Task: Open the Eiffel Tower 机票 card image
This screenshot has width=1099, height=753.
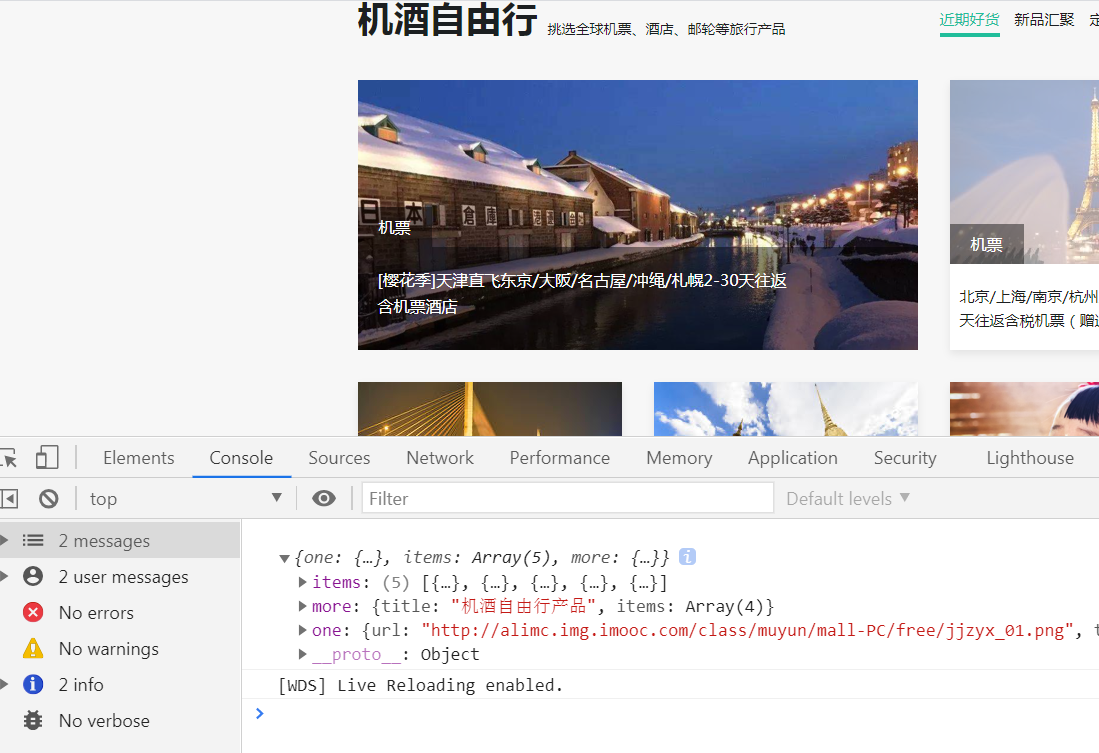Action: [x=1024, y=172]
